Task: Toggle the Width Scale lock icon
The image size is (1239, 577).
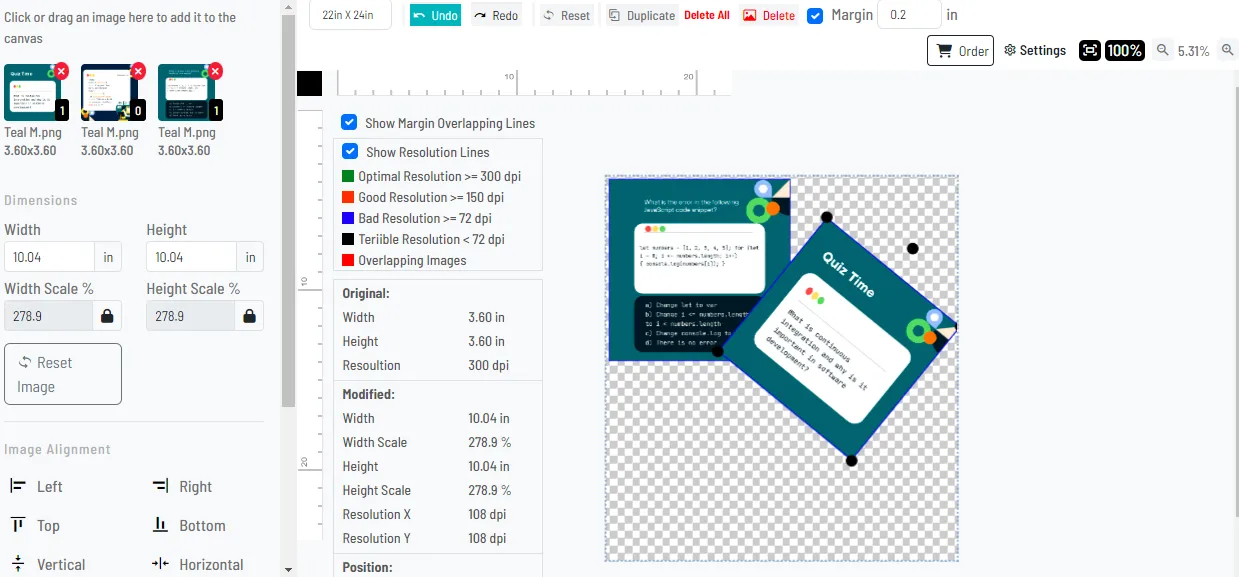Action: point(108,316)
